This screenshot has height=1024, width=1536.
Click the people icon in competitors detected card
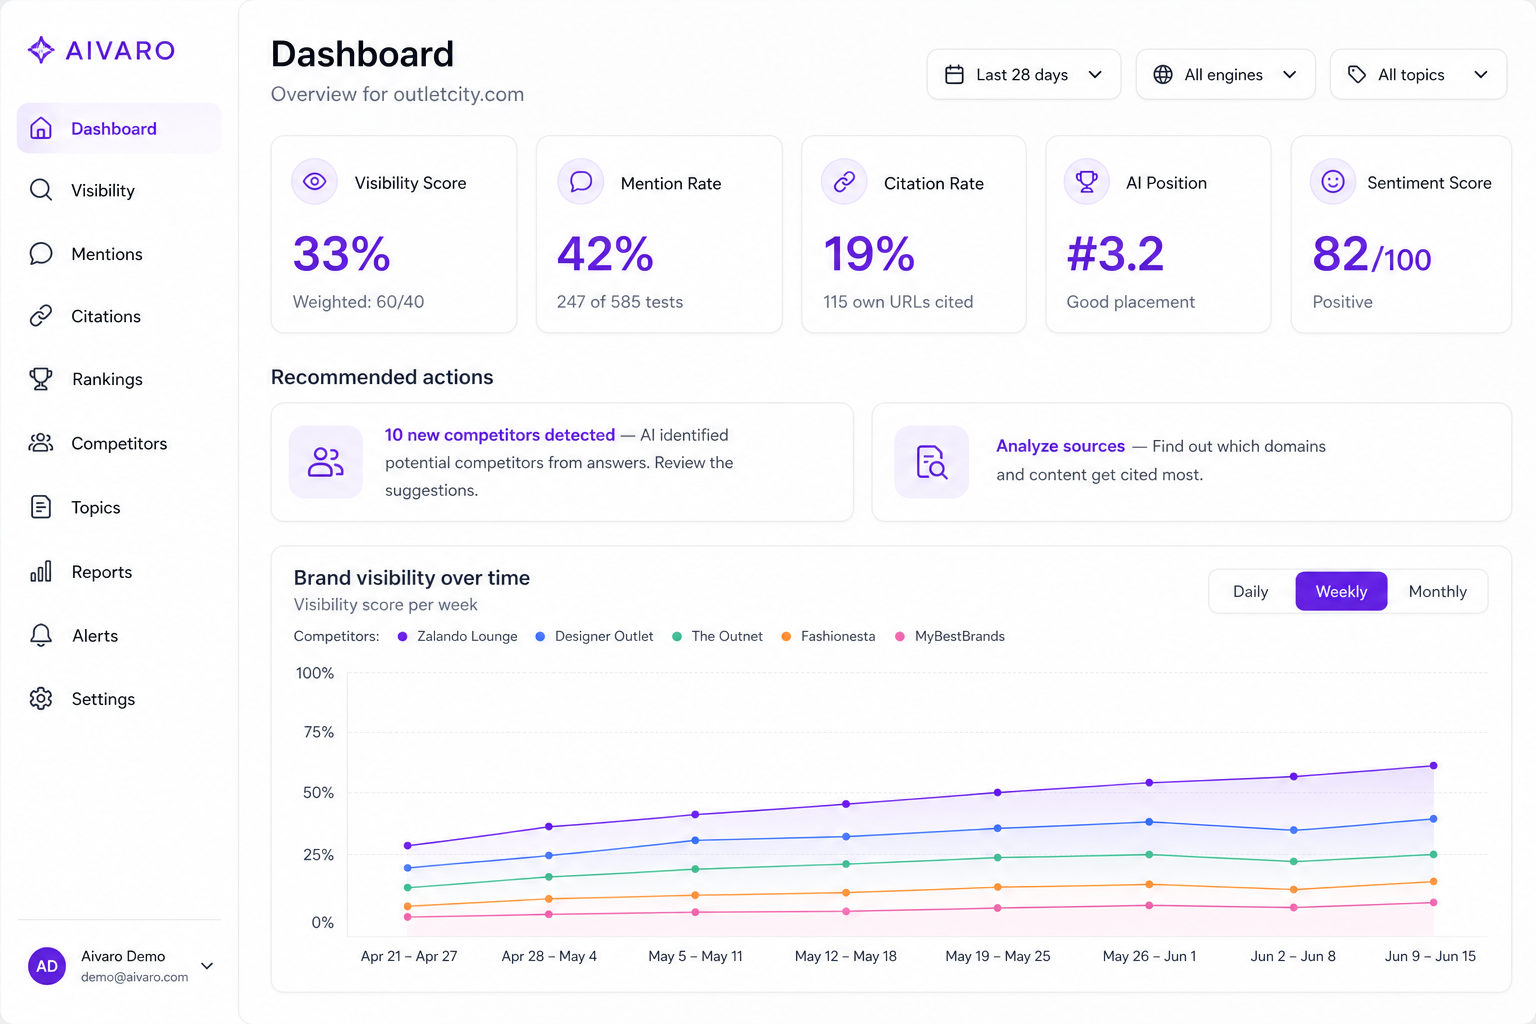click(326, 462)
